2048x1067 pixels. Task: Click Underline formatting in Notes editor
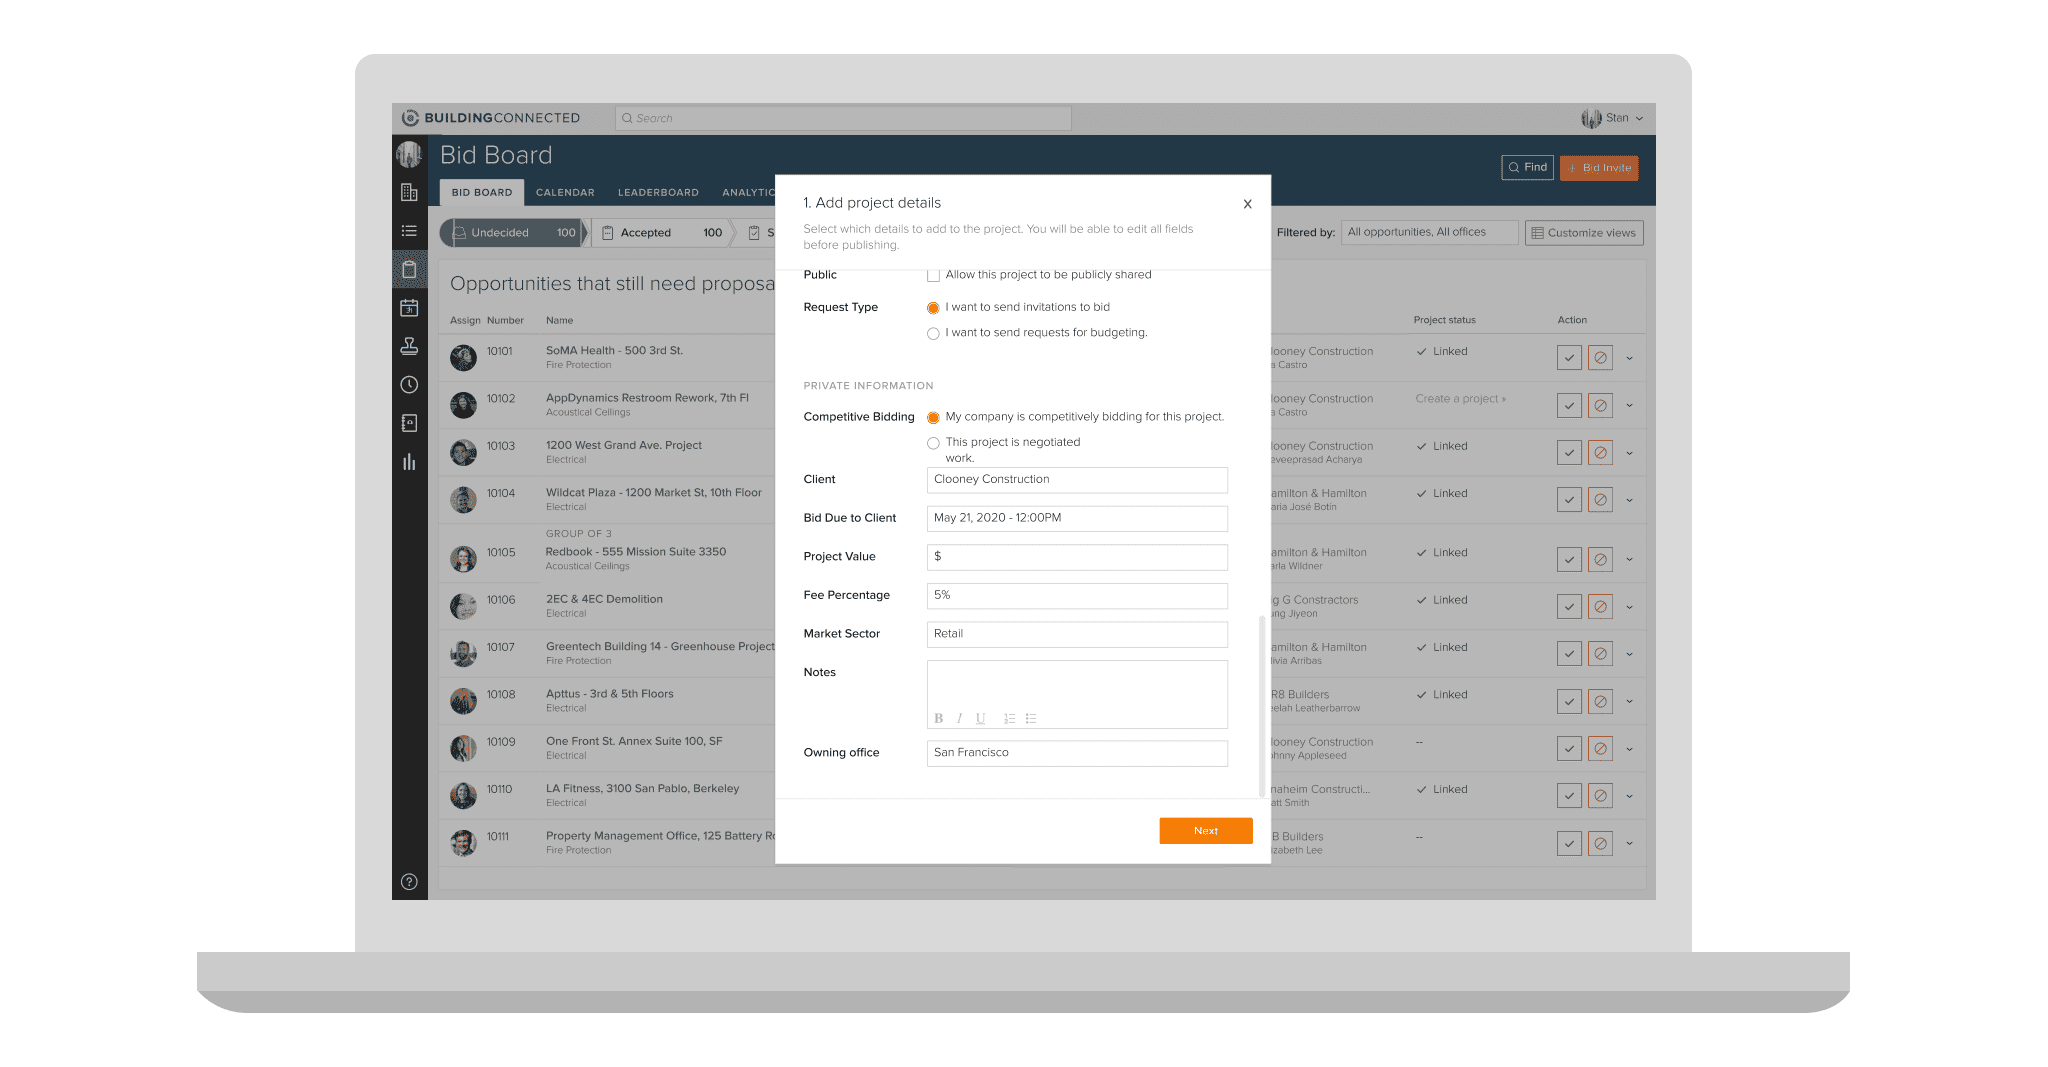click(981, 718)
